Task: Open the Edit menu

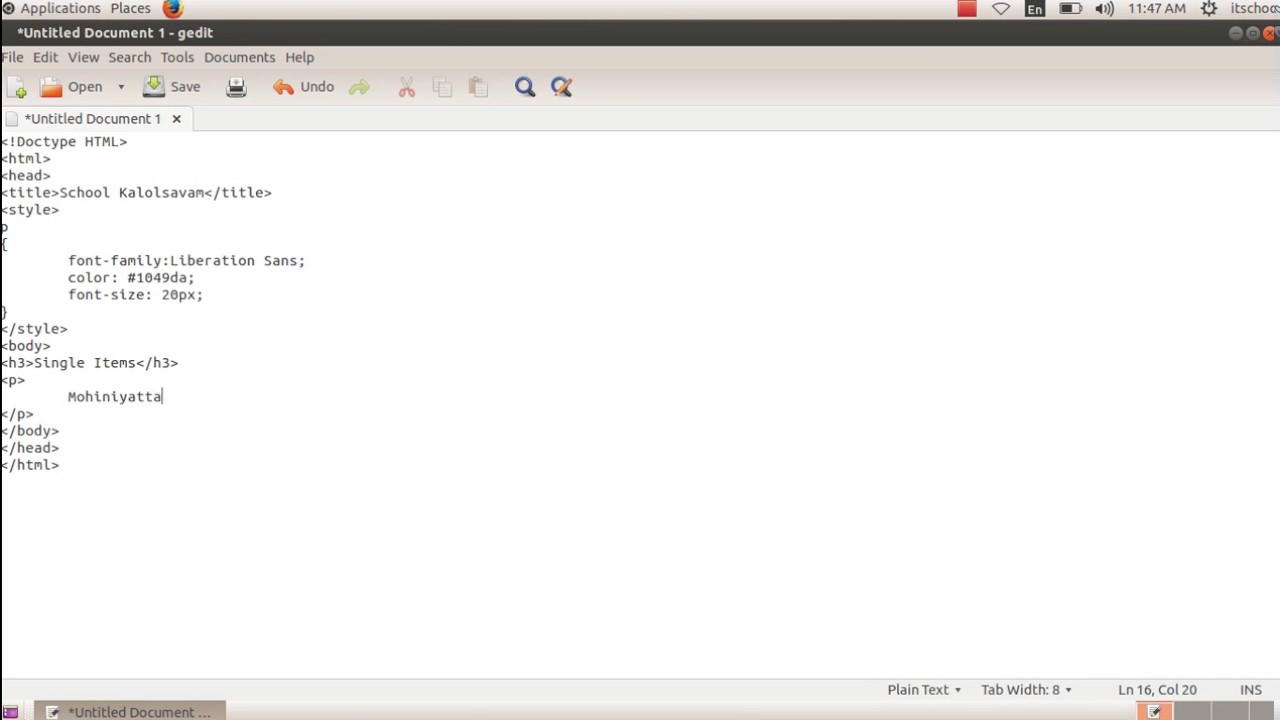Action: 45,57
